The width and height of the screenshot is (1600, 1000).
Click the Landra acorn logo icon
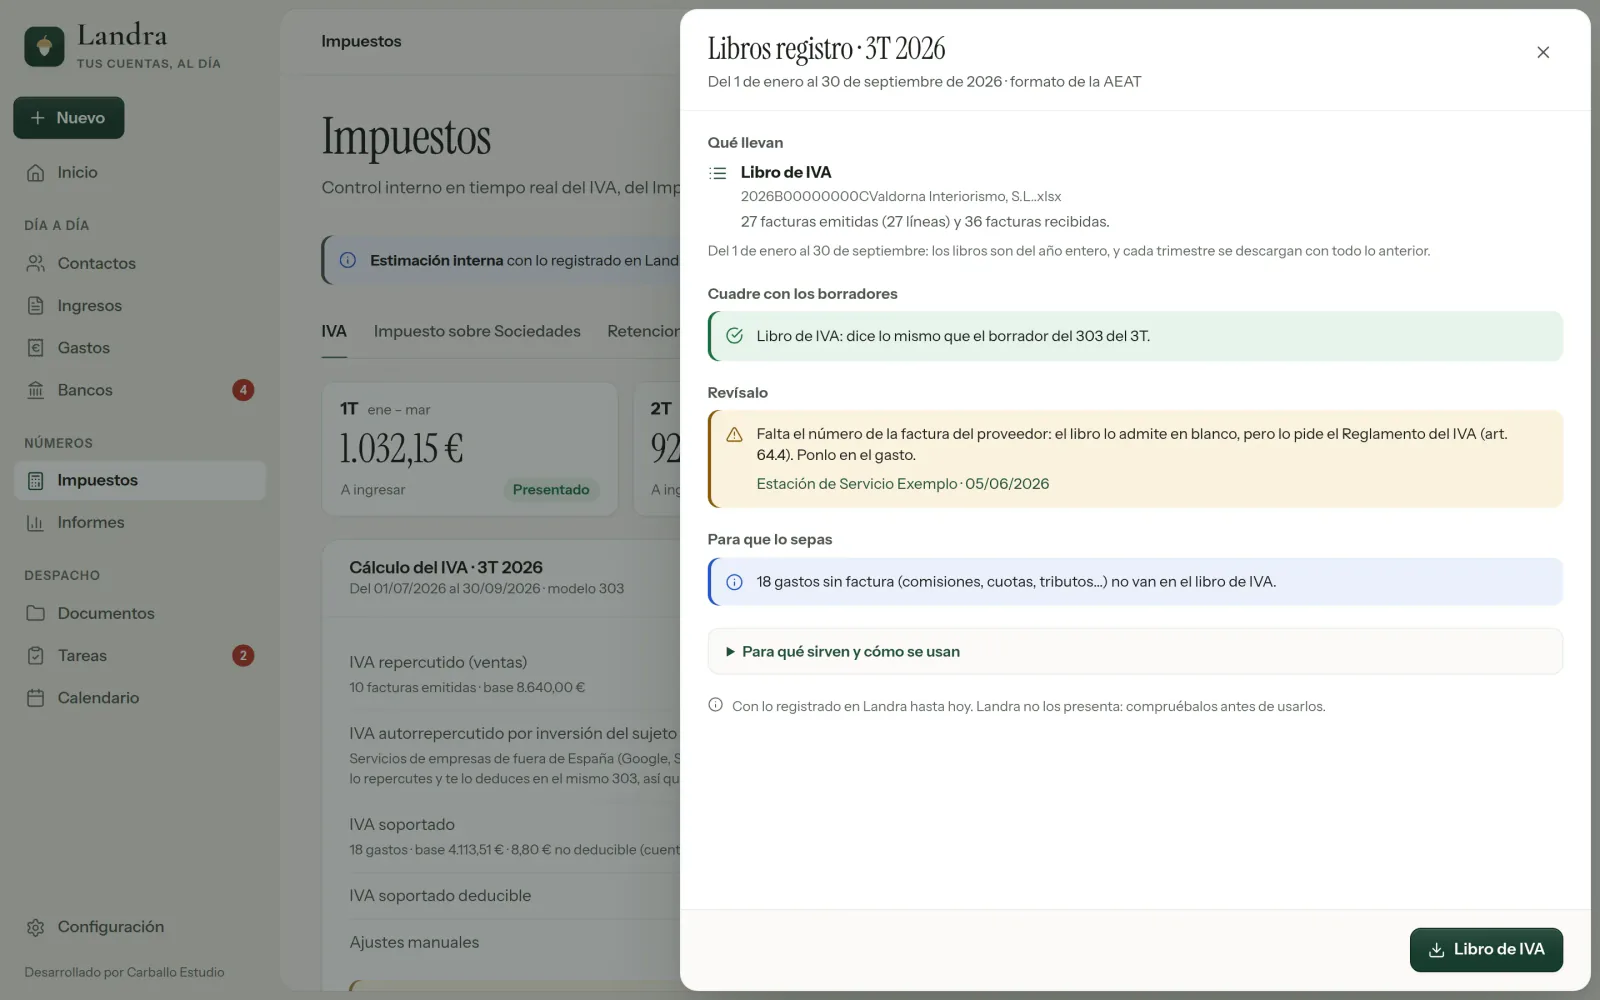(x=44, y=47)
